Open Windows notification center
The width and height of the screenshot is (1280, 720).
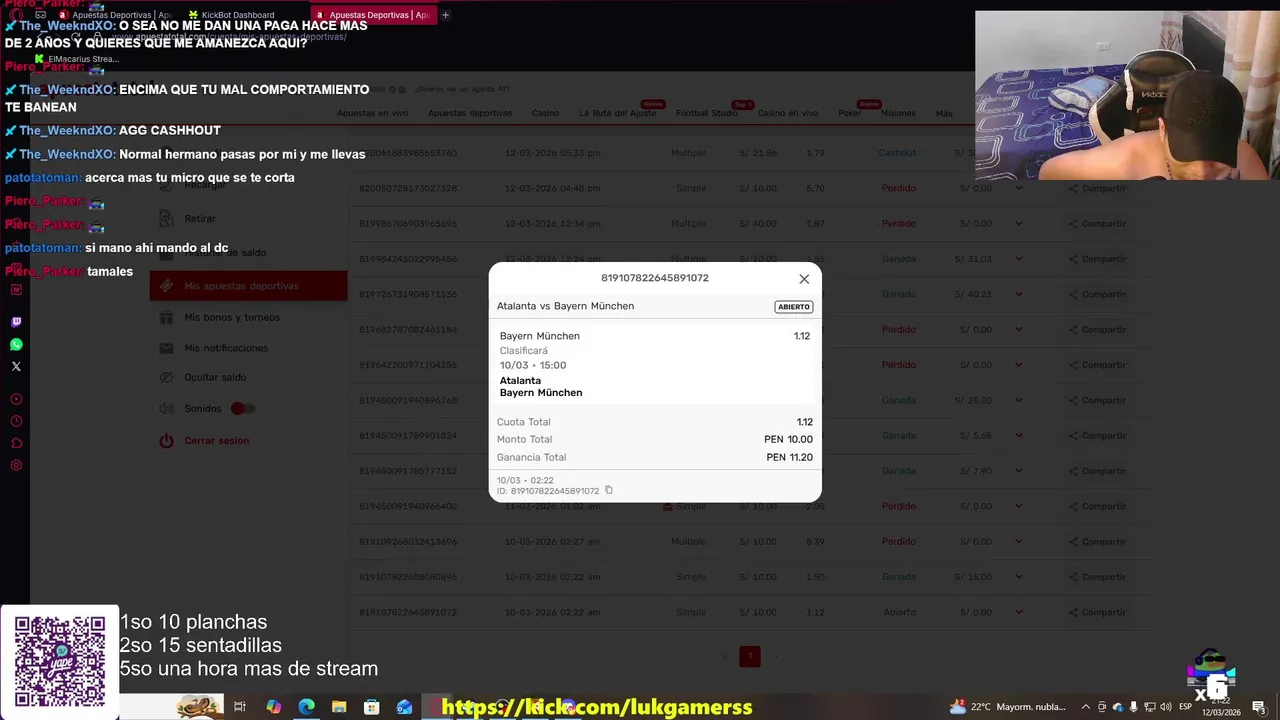1261,709
